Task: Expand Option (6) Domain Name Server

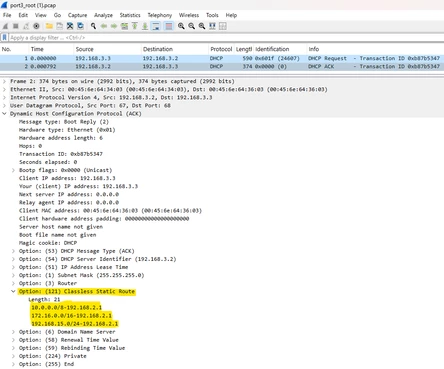Action: pos(13,332)
